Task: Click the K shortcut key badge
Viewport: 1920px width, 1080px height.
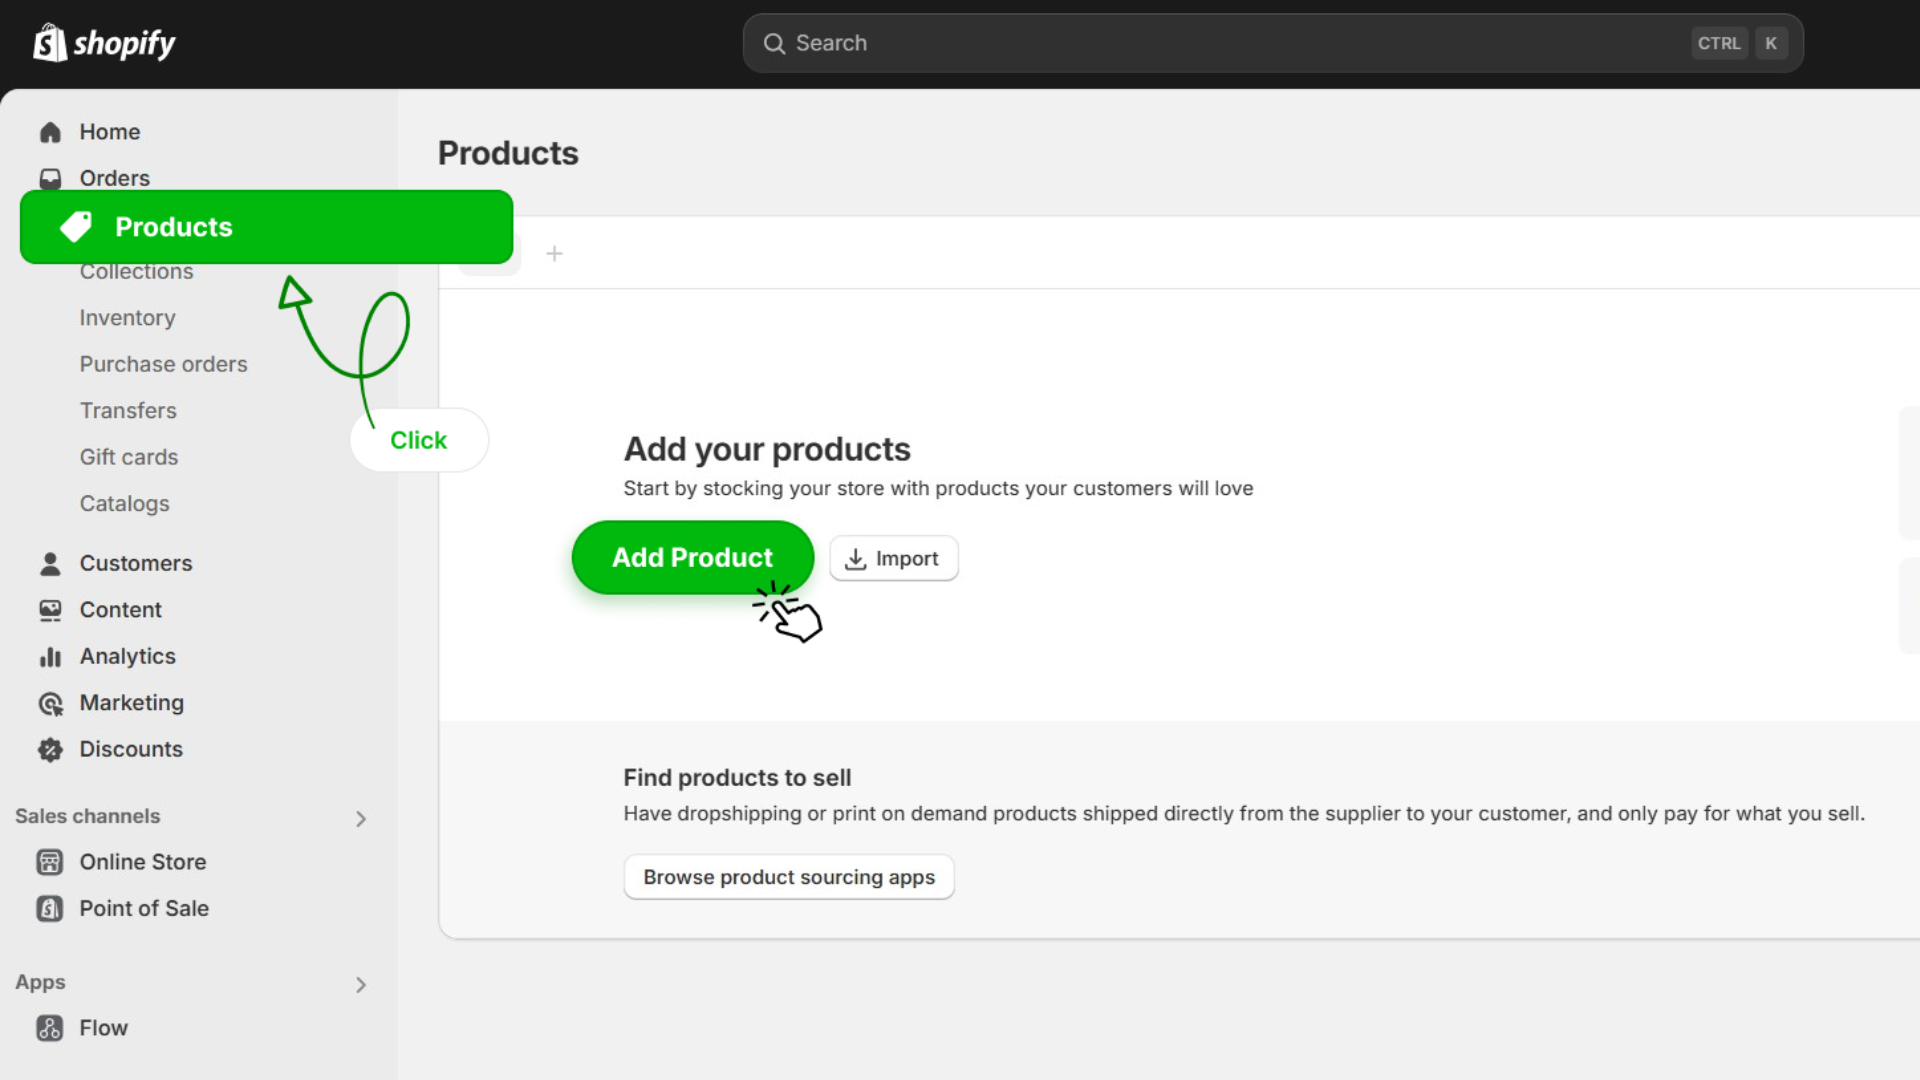Action: (x=1771, y=43)
